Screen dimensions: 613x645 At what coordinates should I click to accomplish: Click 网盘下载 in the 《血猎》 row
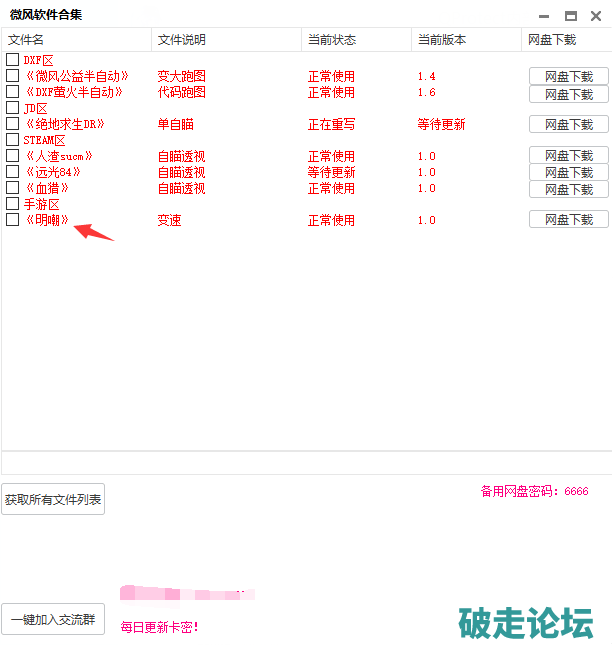tap(568, 189)
